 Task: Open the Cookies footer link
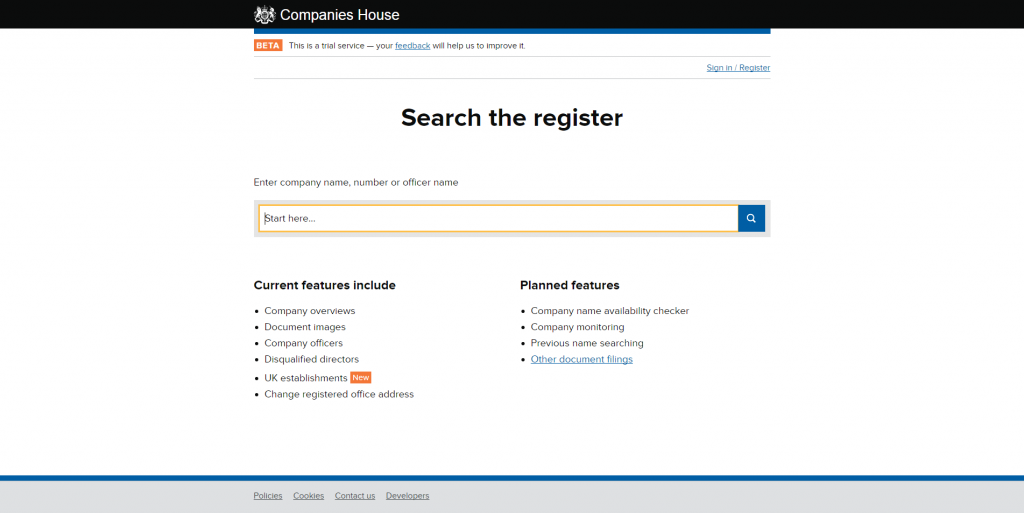308,496
